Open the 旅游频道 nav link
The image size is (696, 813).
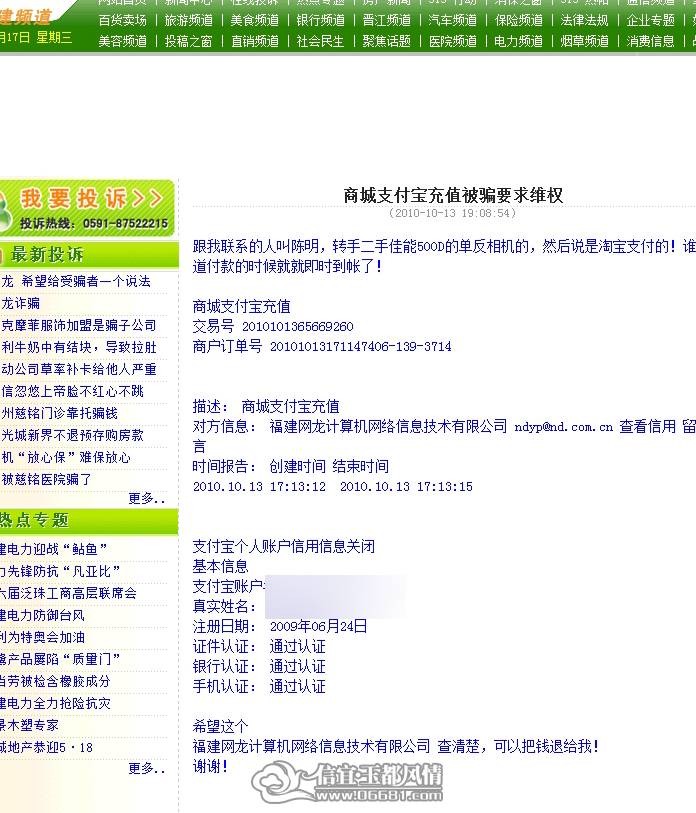tap(189, 20)
